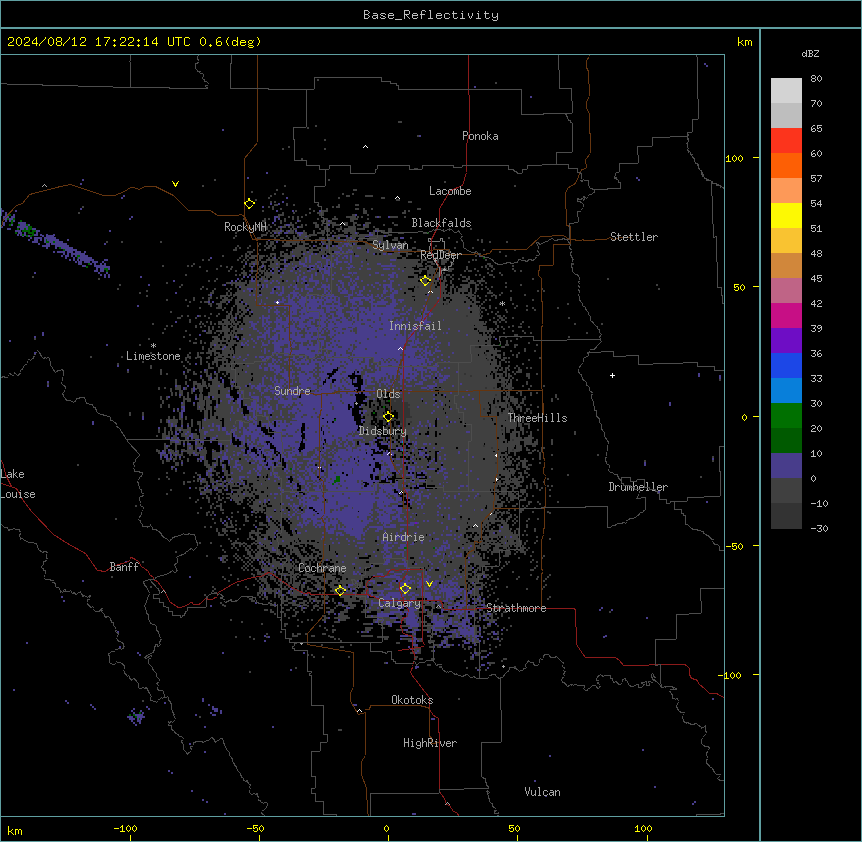Click the ThreeHills label
Viewport: 862px width, 842px height.
537,418
